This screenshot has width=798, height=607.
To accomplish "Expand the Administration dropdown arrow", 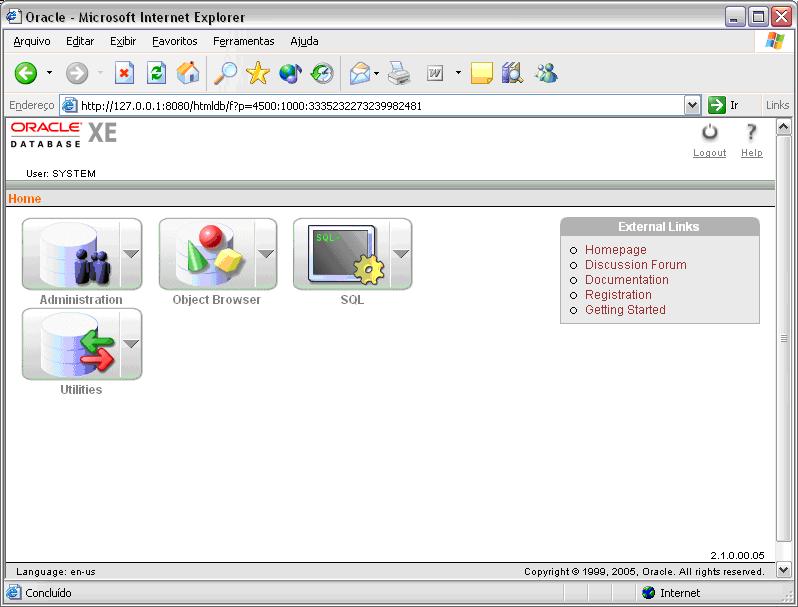I will pos(131,254).
